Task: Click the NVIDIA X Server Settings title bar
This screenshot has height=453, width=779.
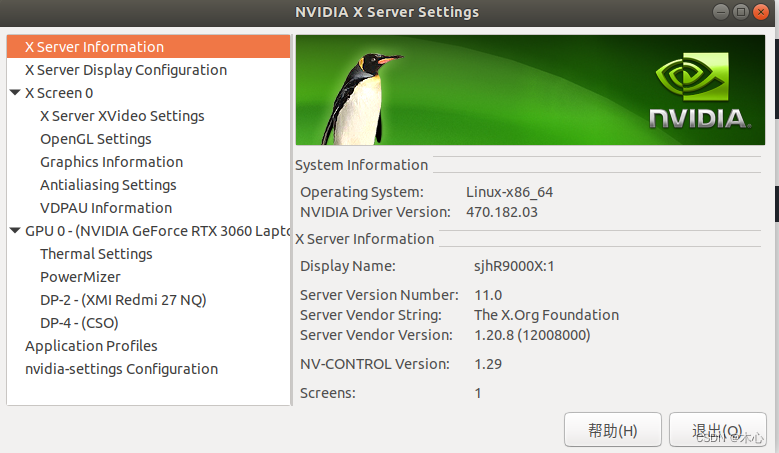Action: click(x=387, y=12)
